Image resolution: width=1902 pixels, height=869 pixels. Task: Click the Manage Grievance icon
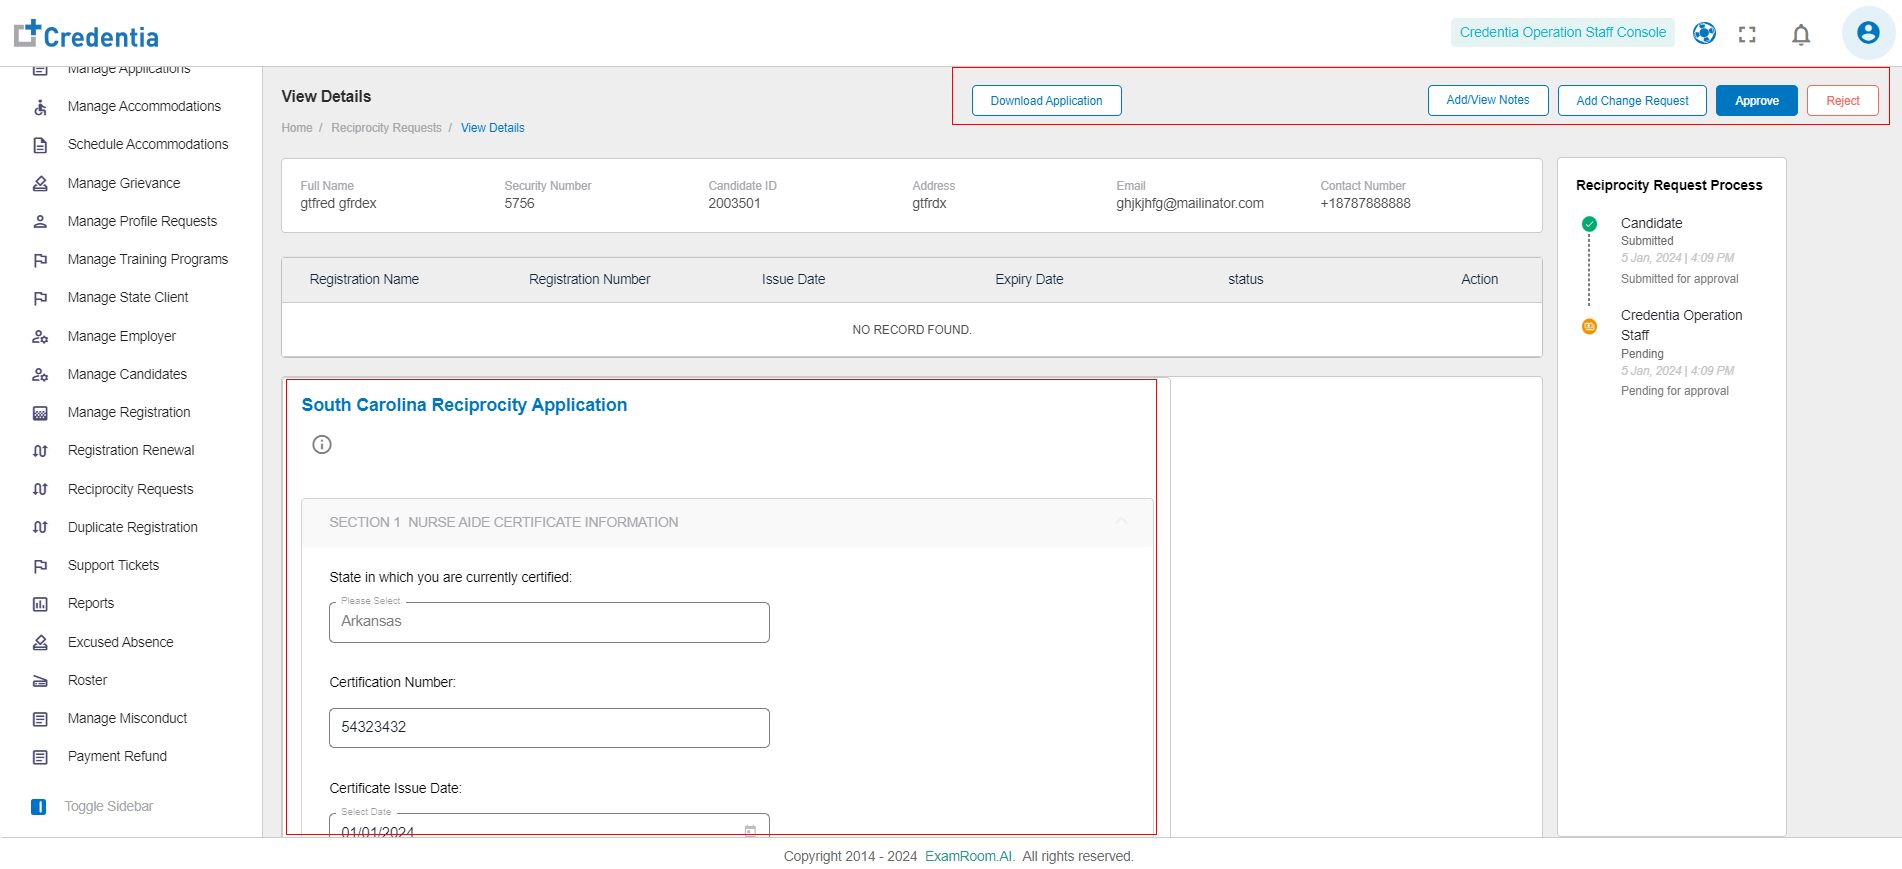point(40,184)
